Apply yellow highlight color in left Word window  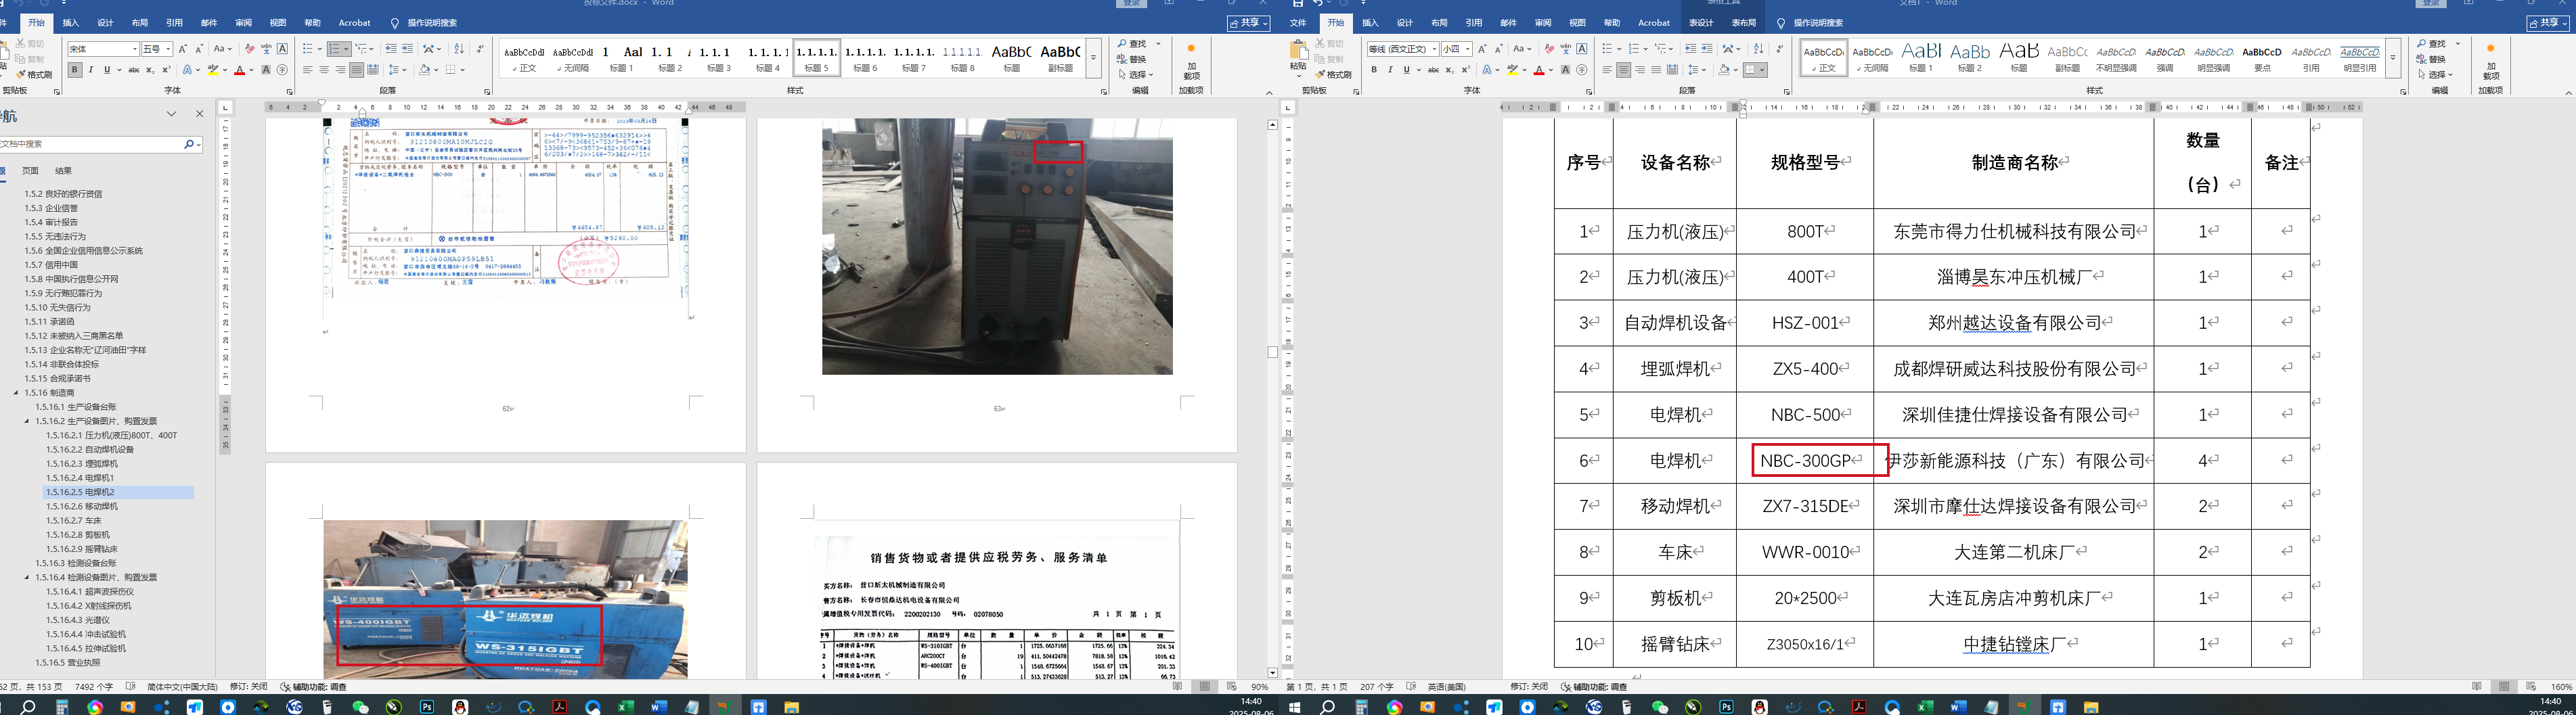(212, 70)
